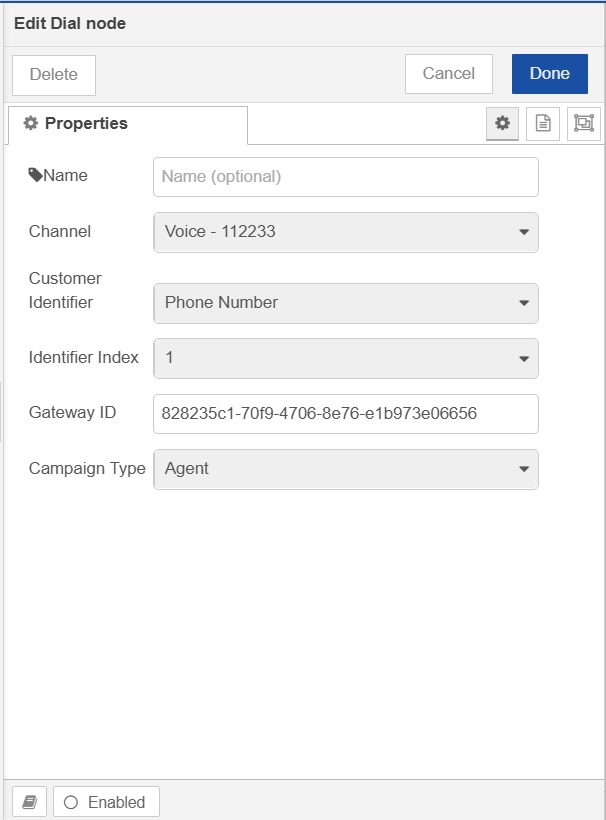The image size is (606, 820).
Task: Cancel editing the Dial node
Action: [449, 74]
